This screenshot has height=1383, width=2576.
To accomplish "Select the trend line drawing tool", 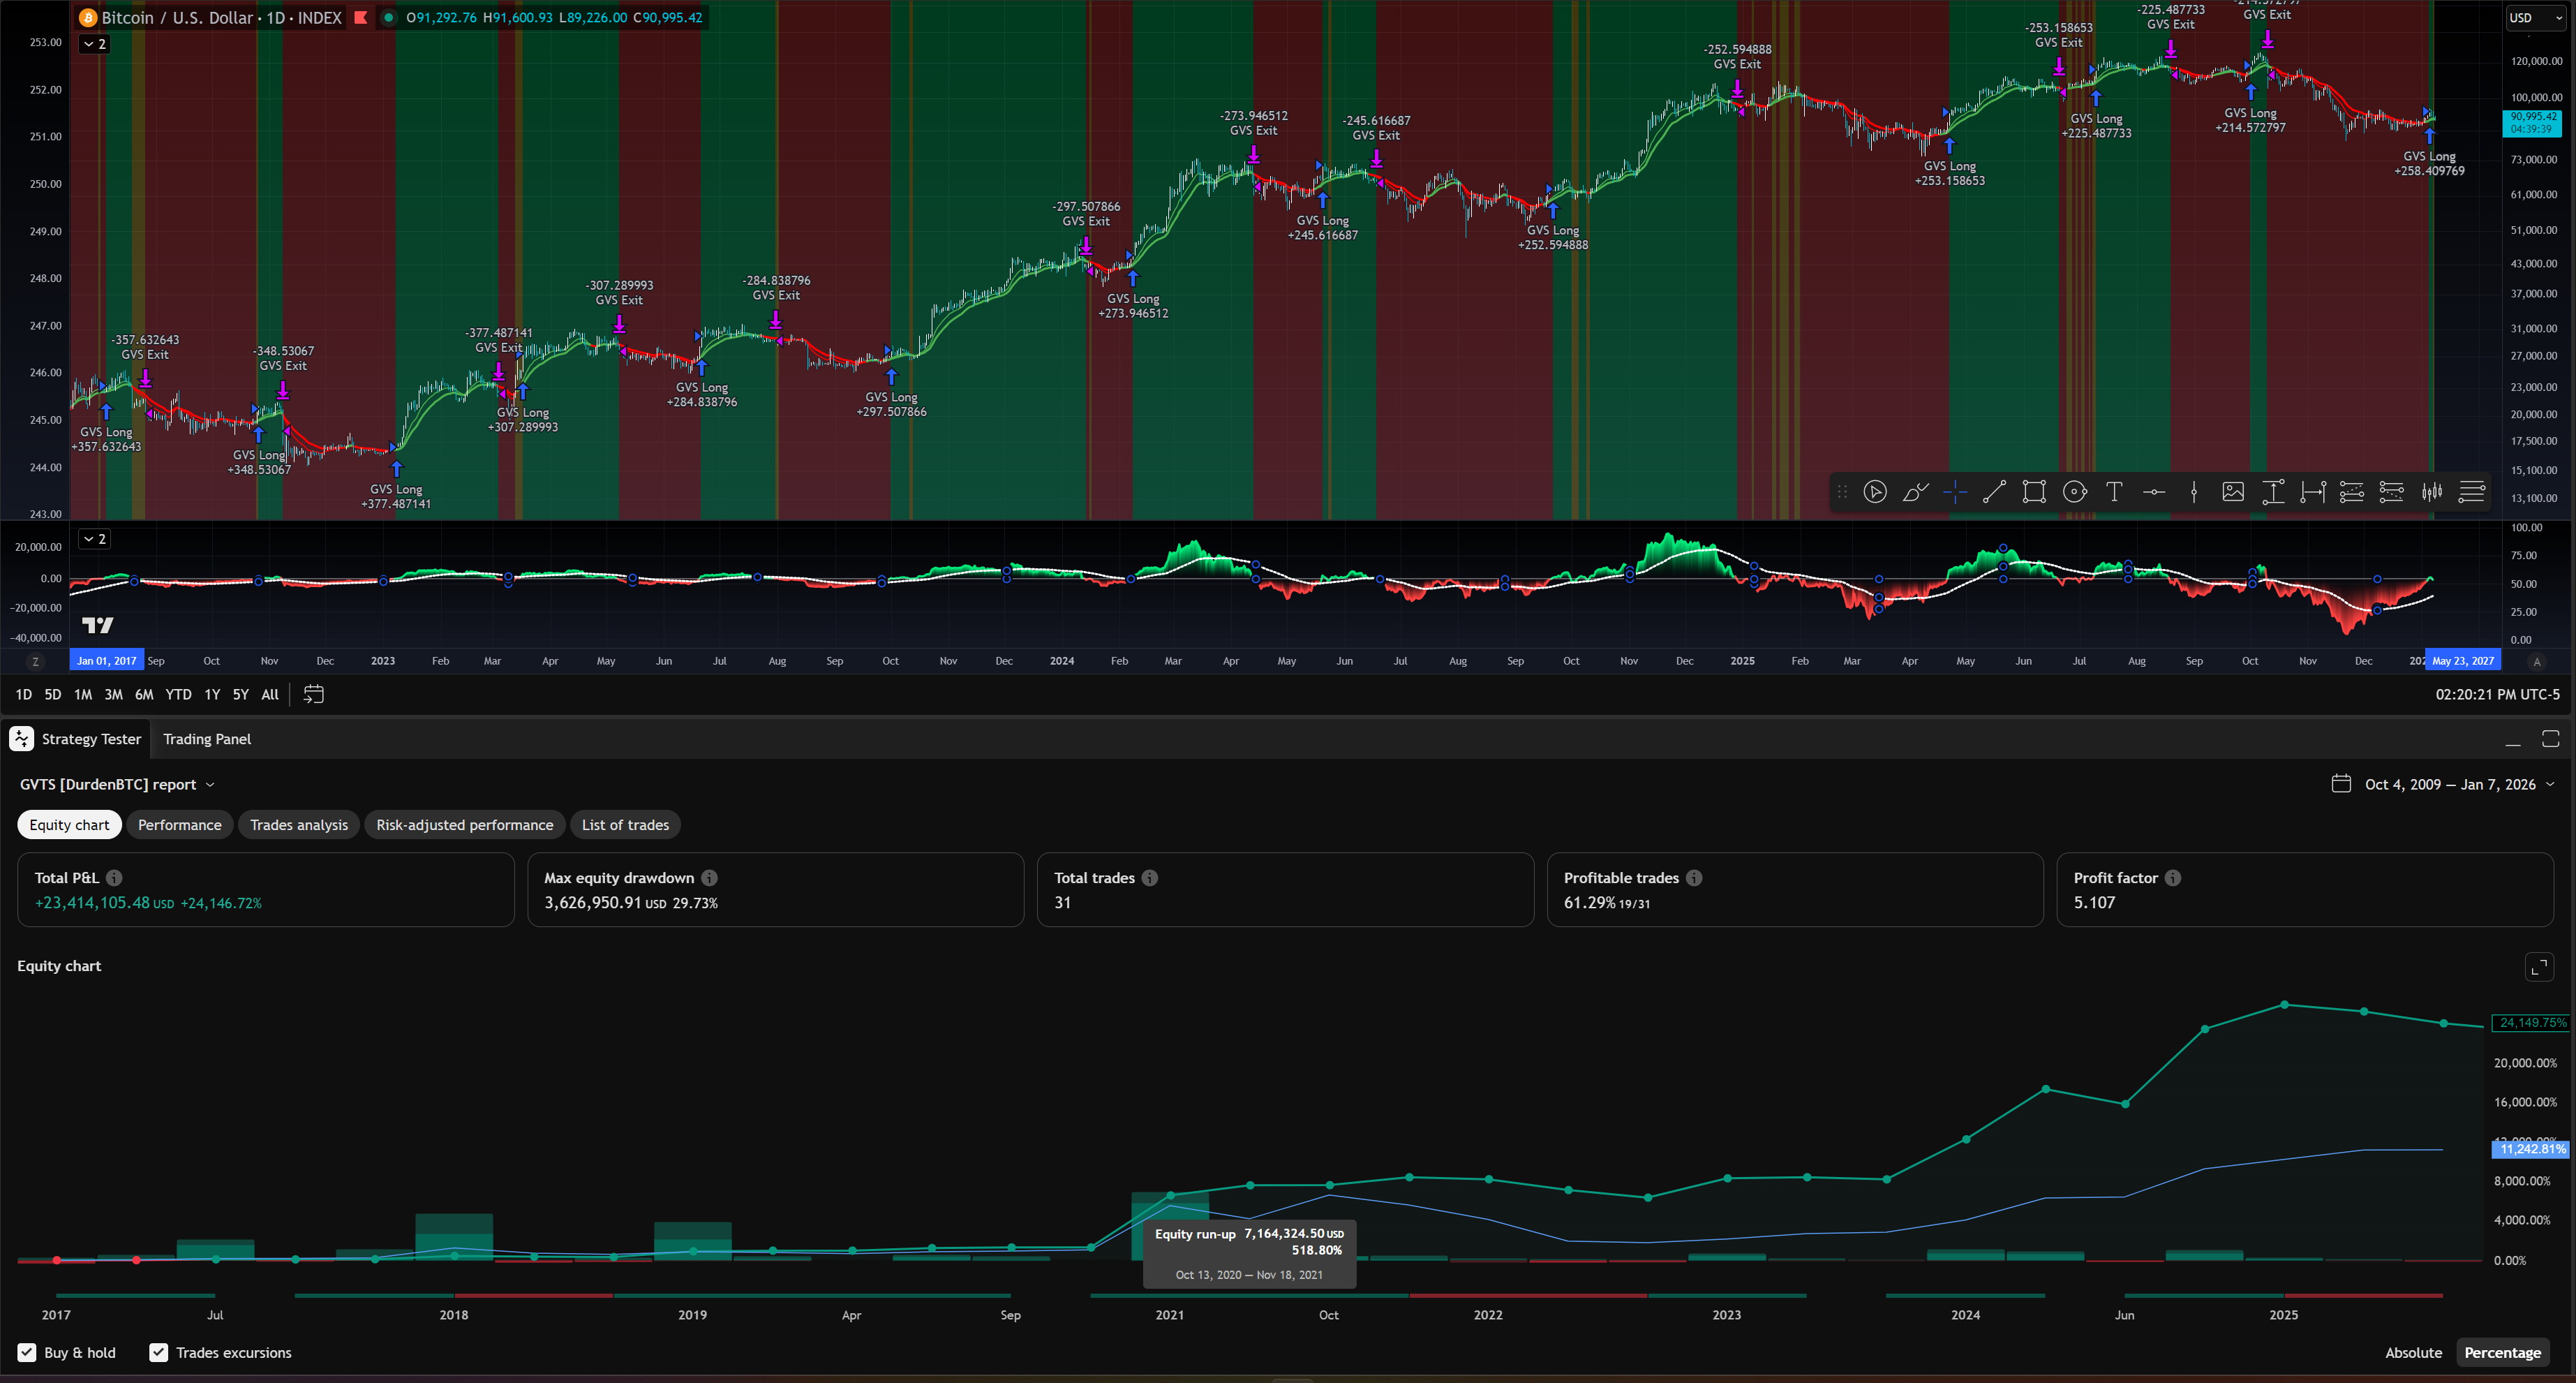I will tap(1994, 491).
